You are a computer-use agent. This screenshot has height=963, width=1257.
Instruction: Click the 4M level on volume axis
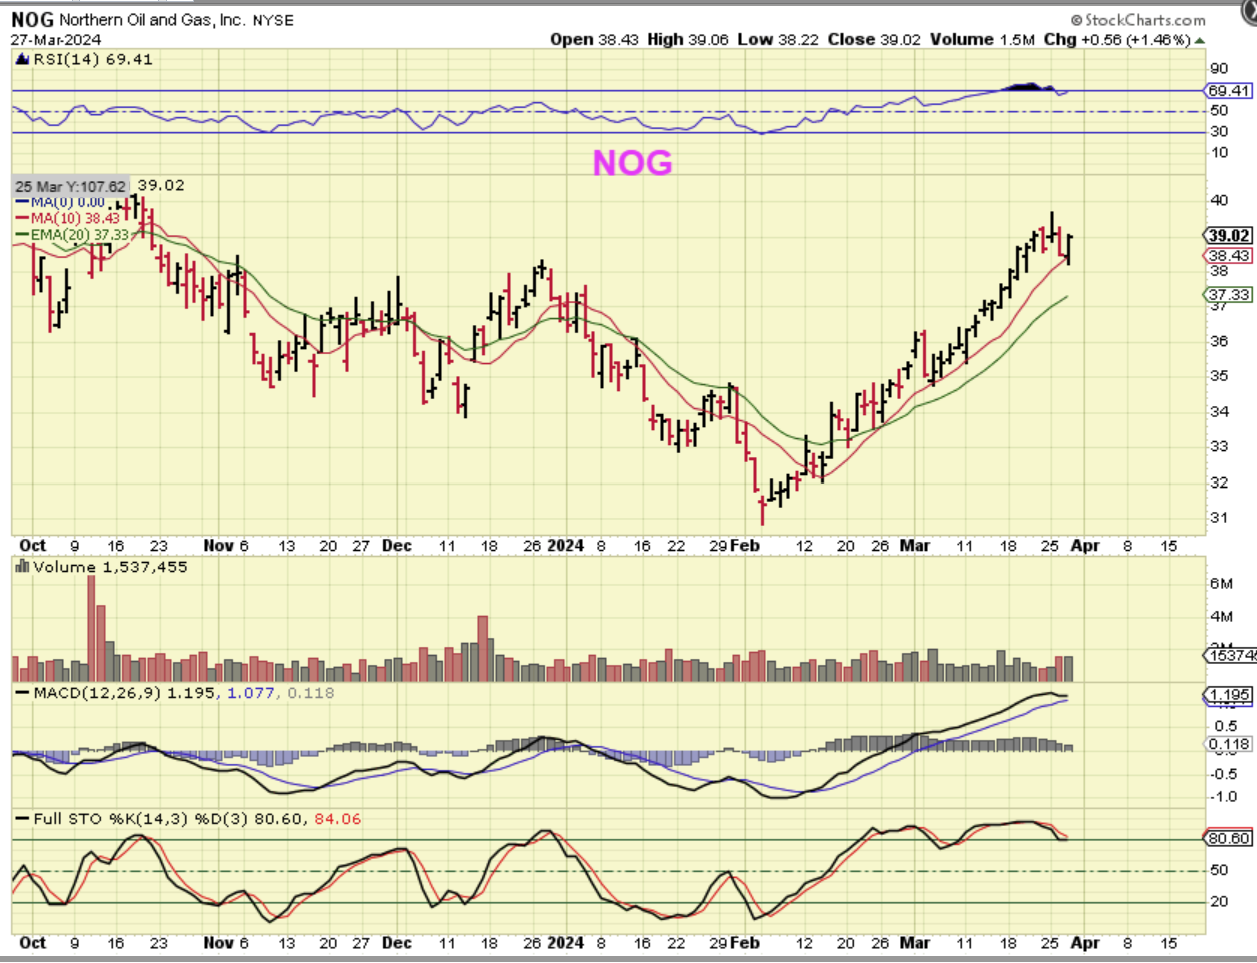pos(1221,617)
